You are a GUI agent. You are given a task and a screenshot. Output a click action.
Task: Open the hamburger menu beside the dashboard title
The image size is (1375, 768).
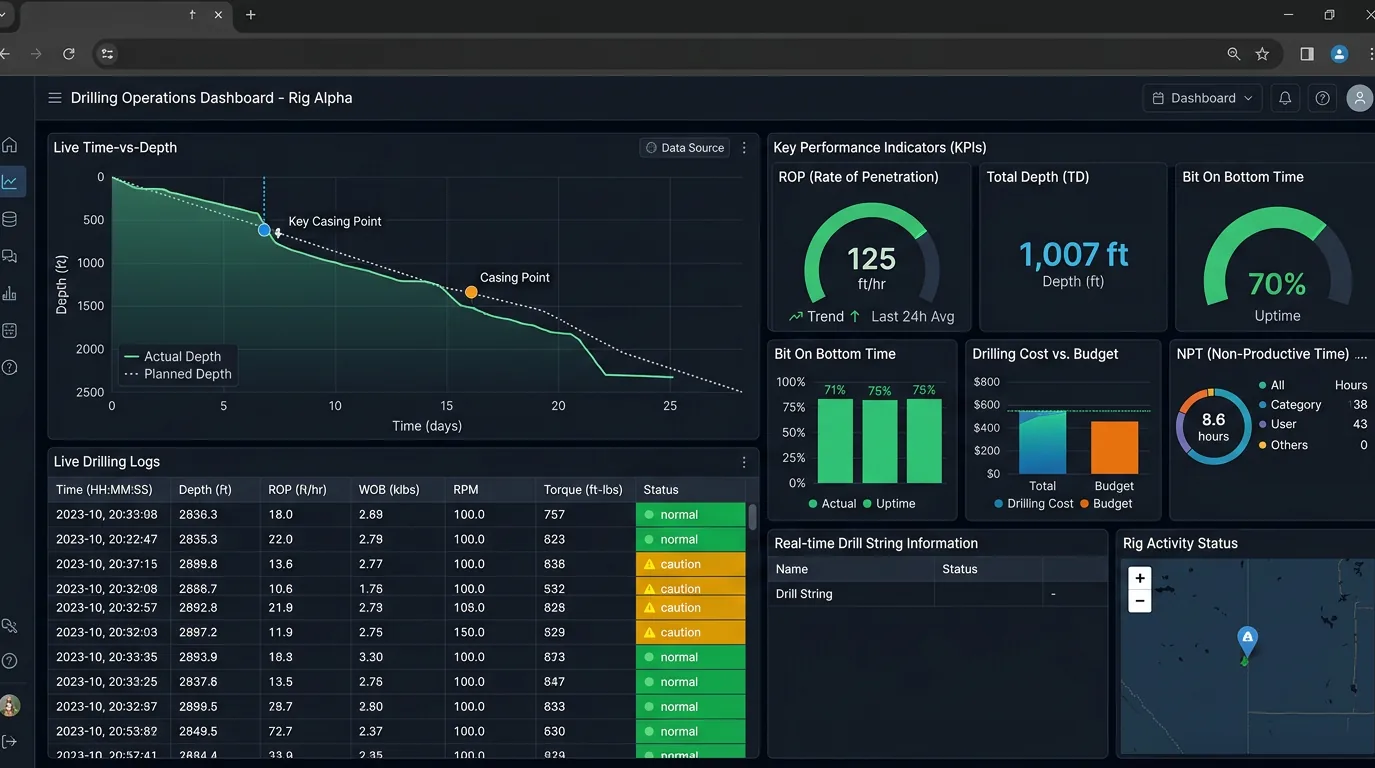tap(55, 98)
